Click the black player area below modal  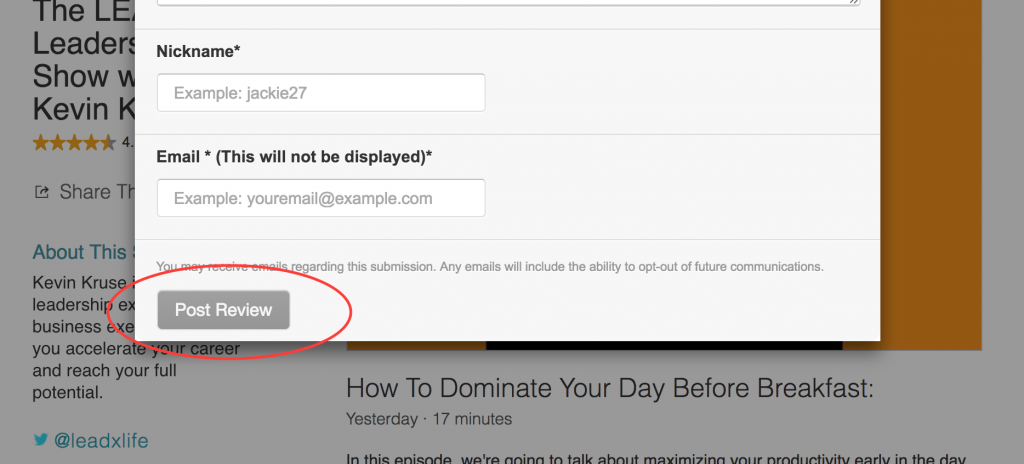[664, 345]
